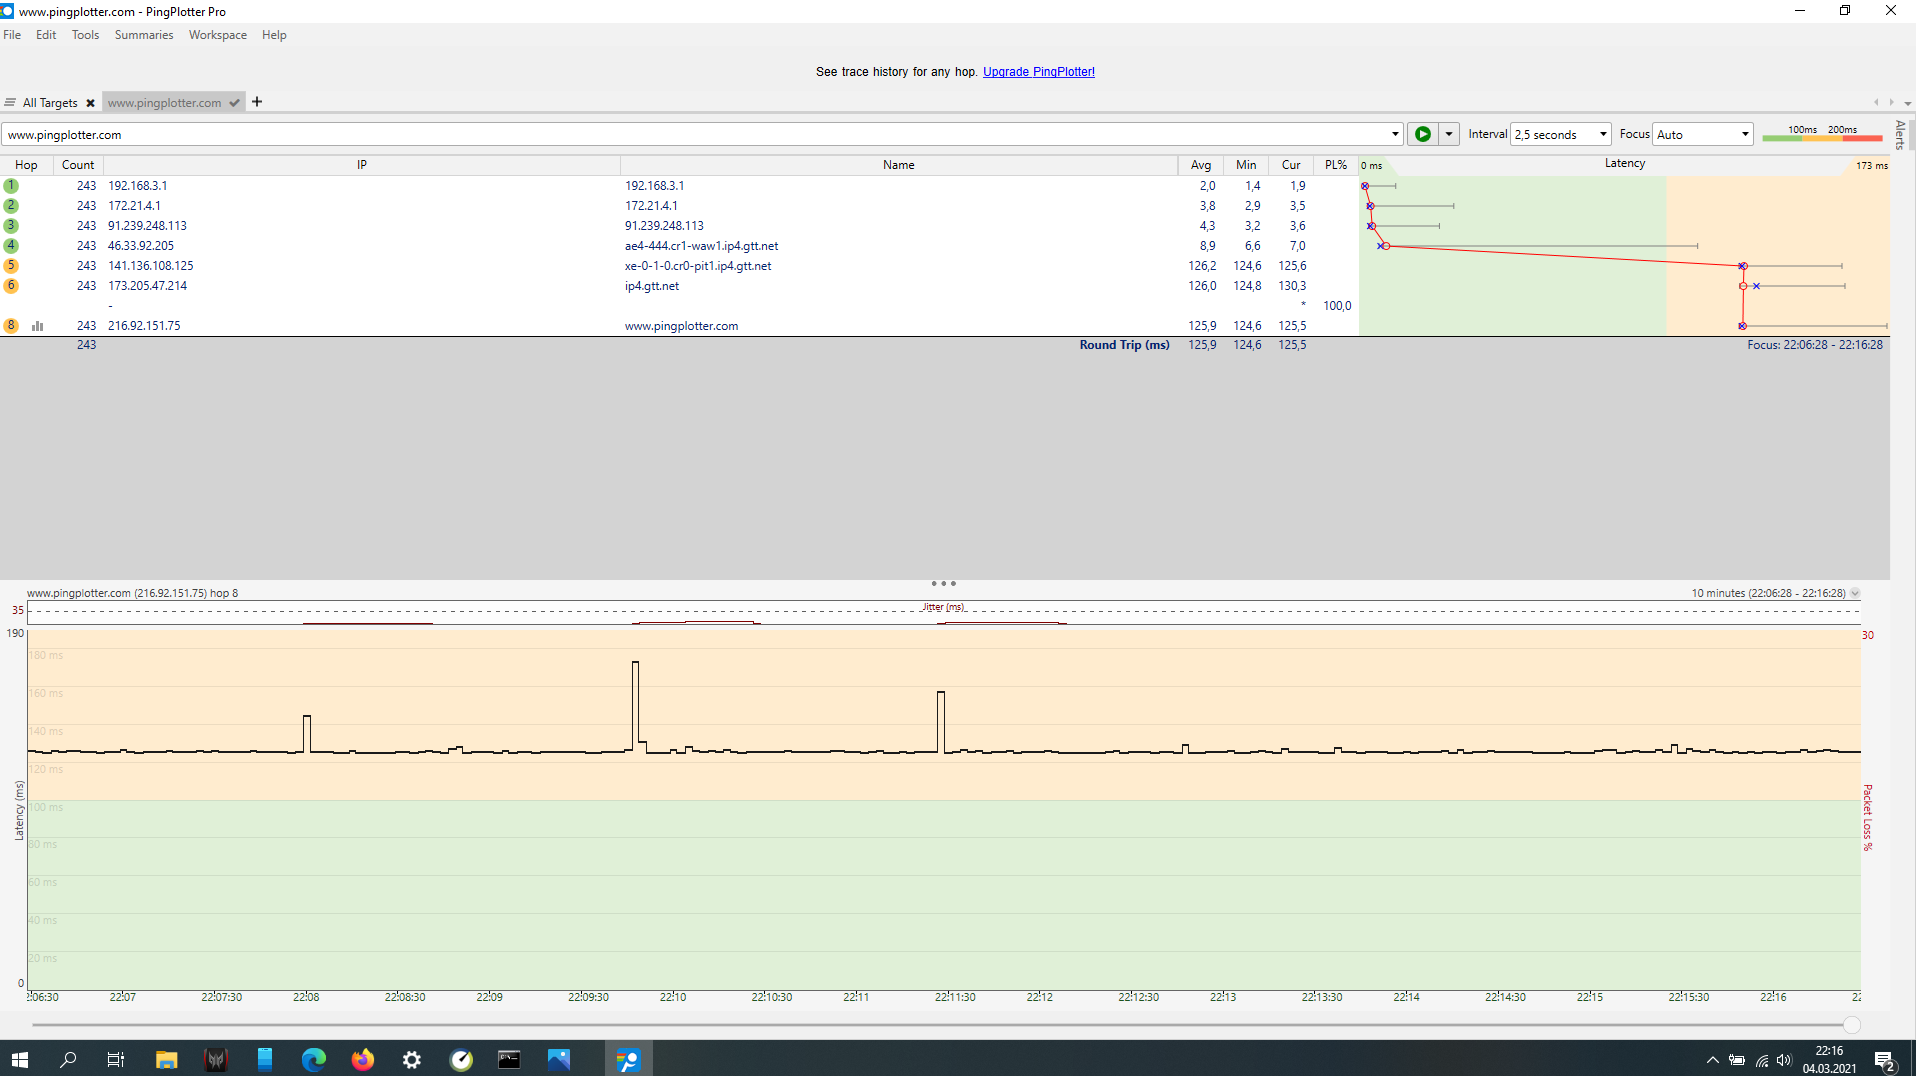
Task: Open Microsoft Edge from the taskbar
Action: pyautogui.click(x=313, y=1059)
